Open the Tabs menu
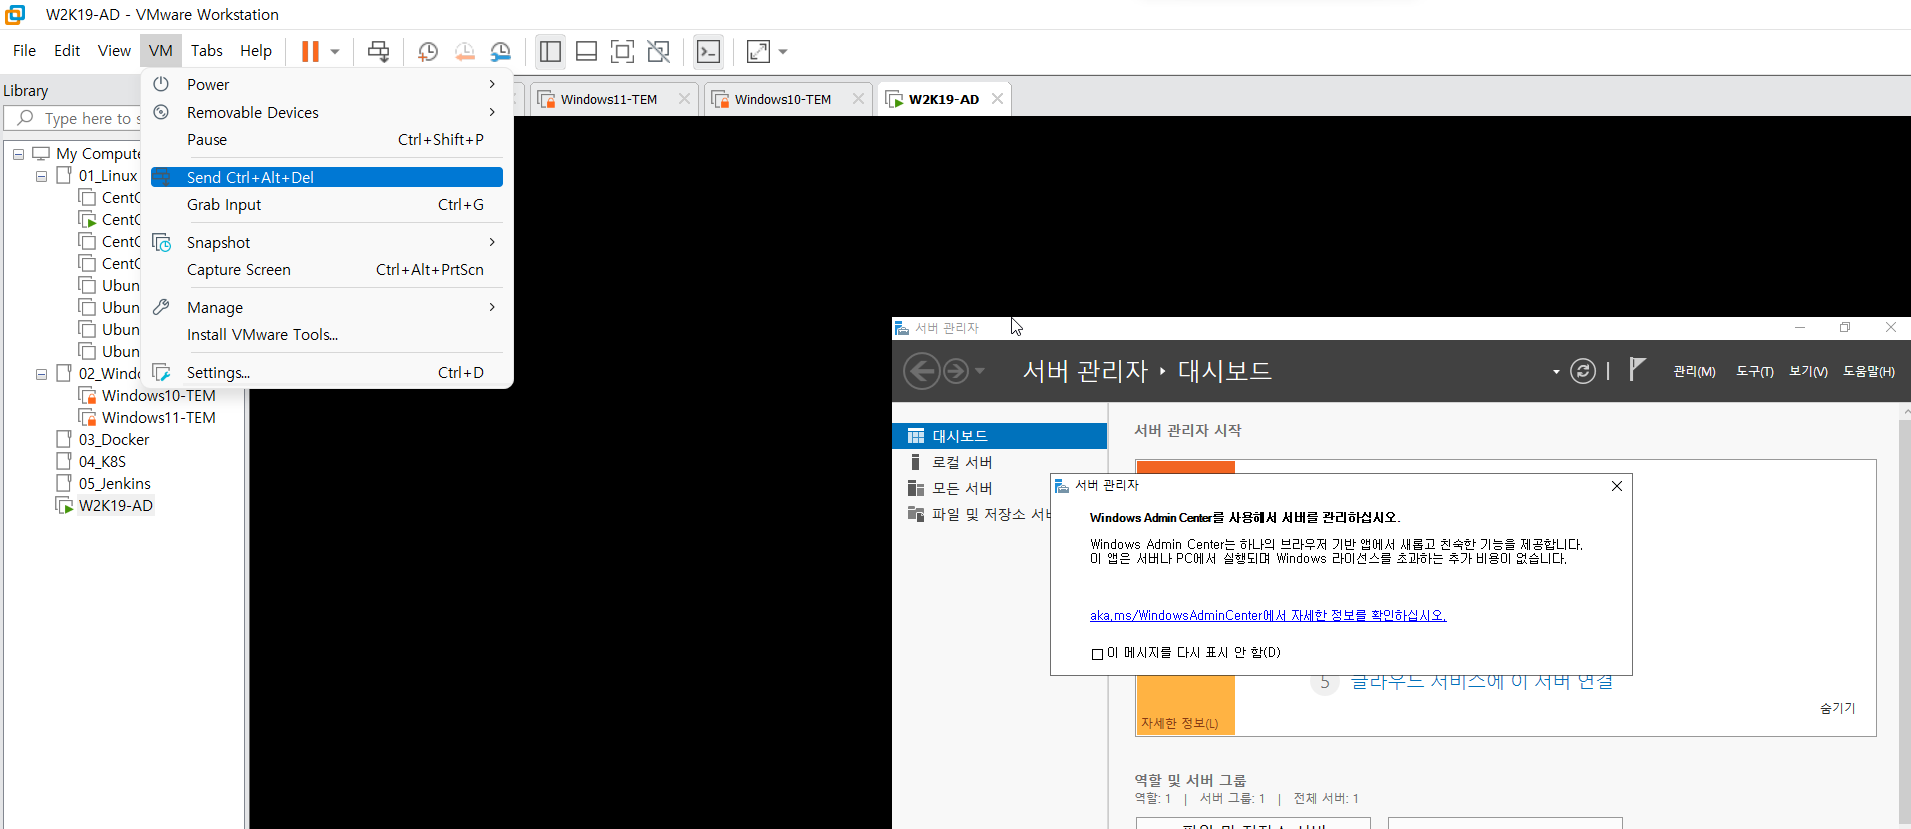The image size is (1911, 829). (207, 51)
